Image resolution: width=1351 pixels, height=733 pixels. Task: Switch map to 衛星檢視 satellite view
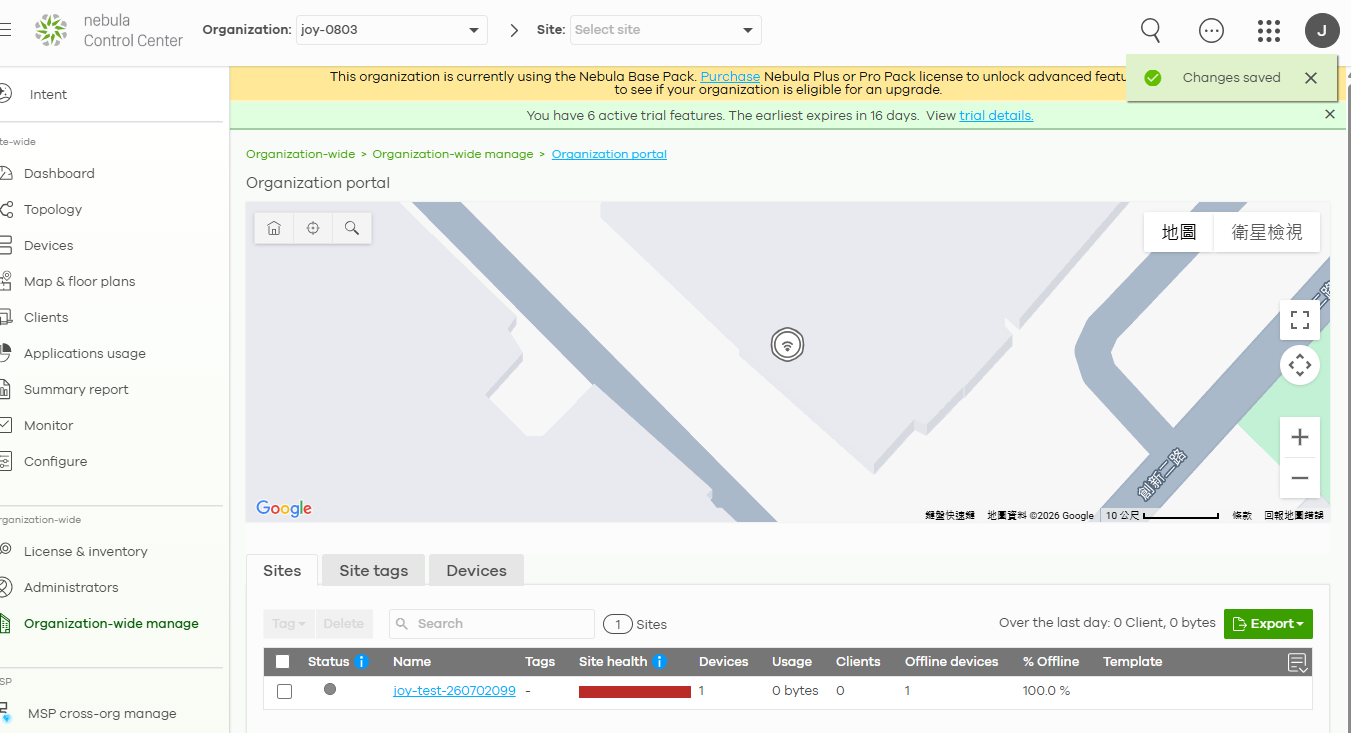click(1267, 232)
